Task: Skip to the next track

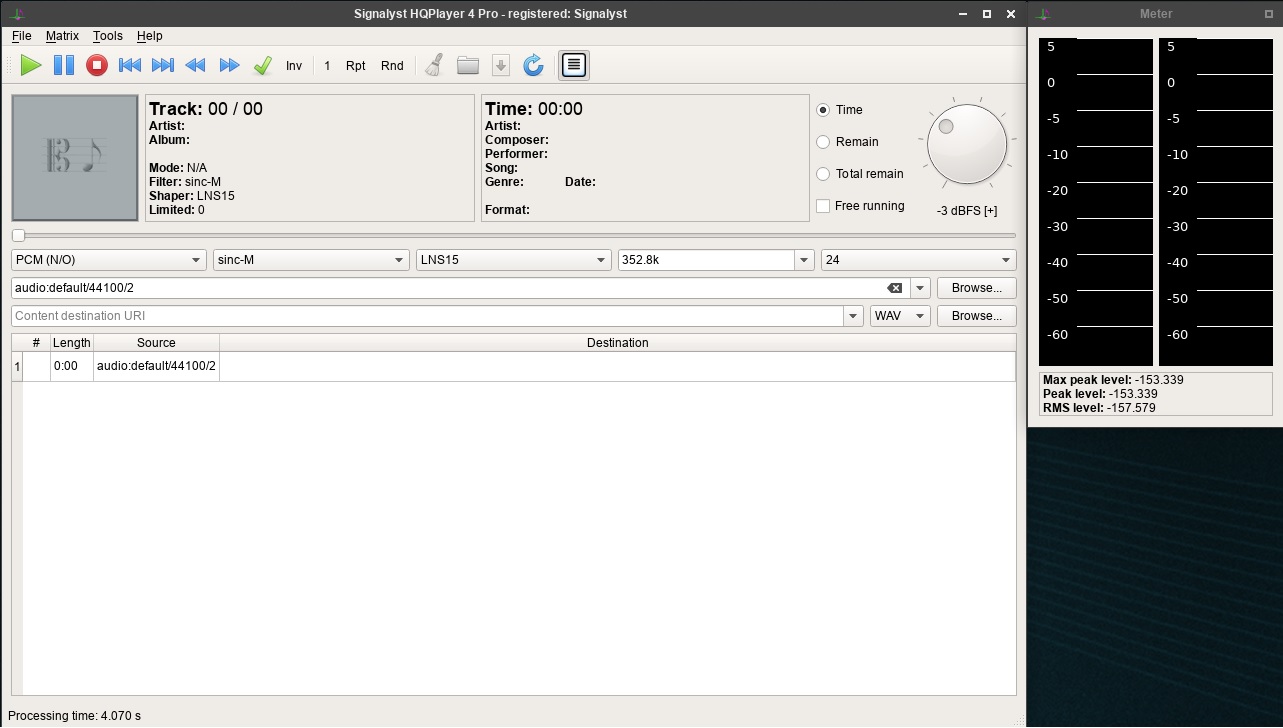Action: [x=162, y=65]
